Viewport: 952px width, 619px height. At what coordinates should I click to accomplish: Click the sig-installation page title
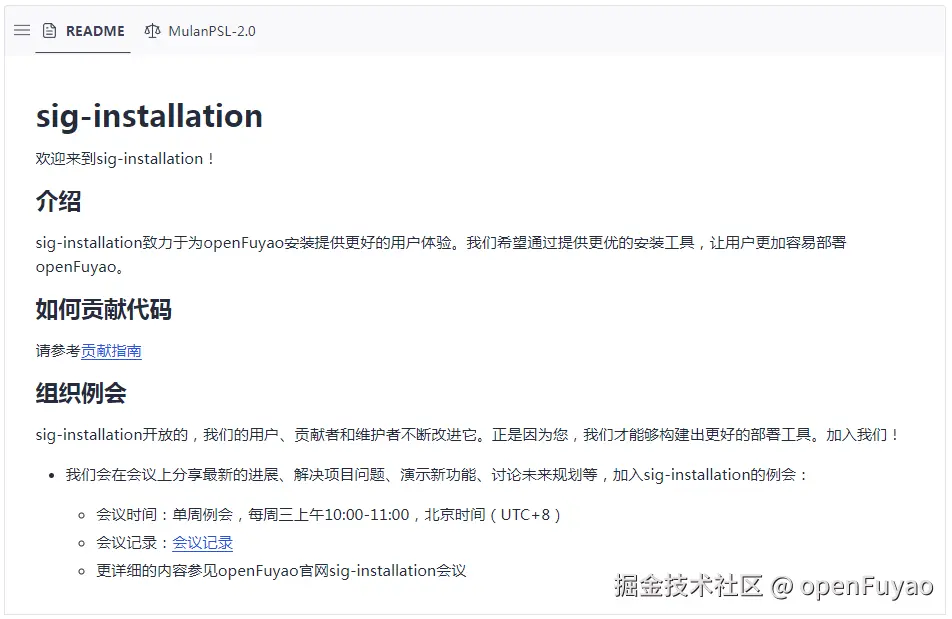click(148, 115)
